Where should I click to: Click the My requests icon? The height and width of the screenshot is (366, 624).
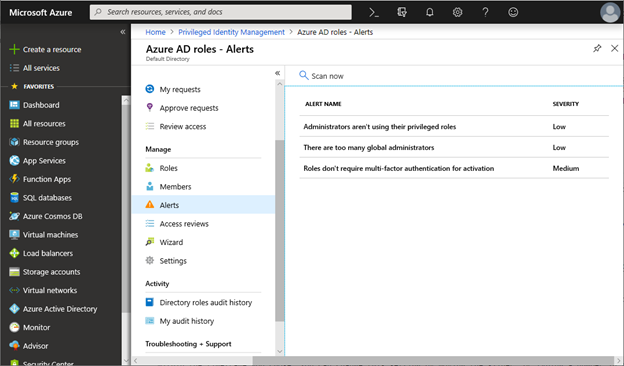click(x=150, y=89)
